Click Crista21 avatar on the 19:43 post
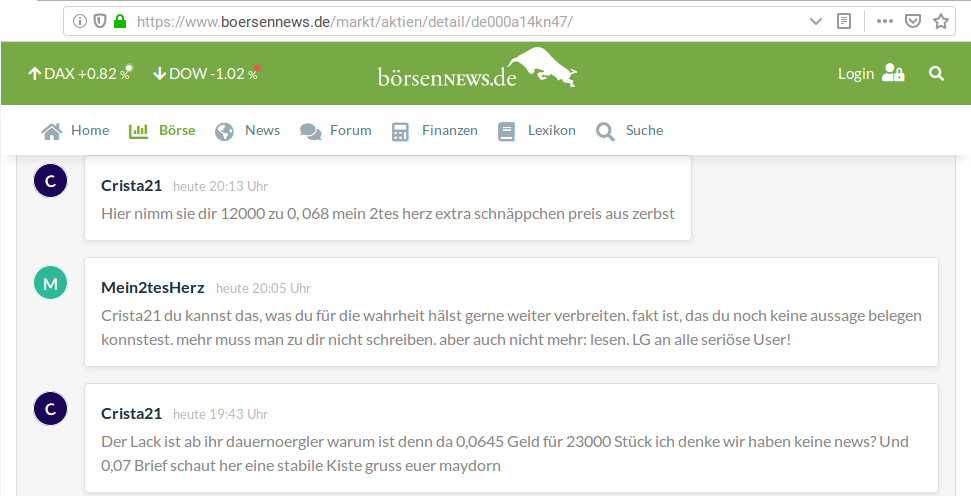Screen dimensions: 971x496 51,409
